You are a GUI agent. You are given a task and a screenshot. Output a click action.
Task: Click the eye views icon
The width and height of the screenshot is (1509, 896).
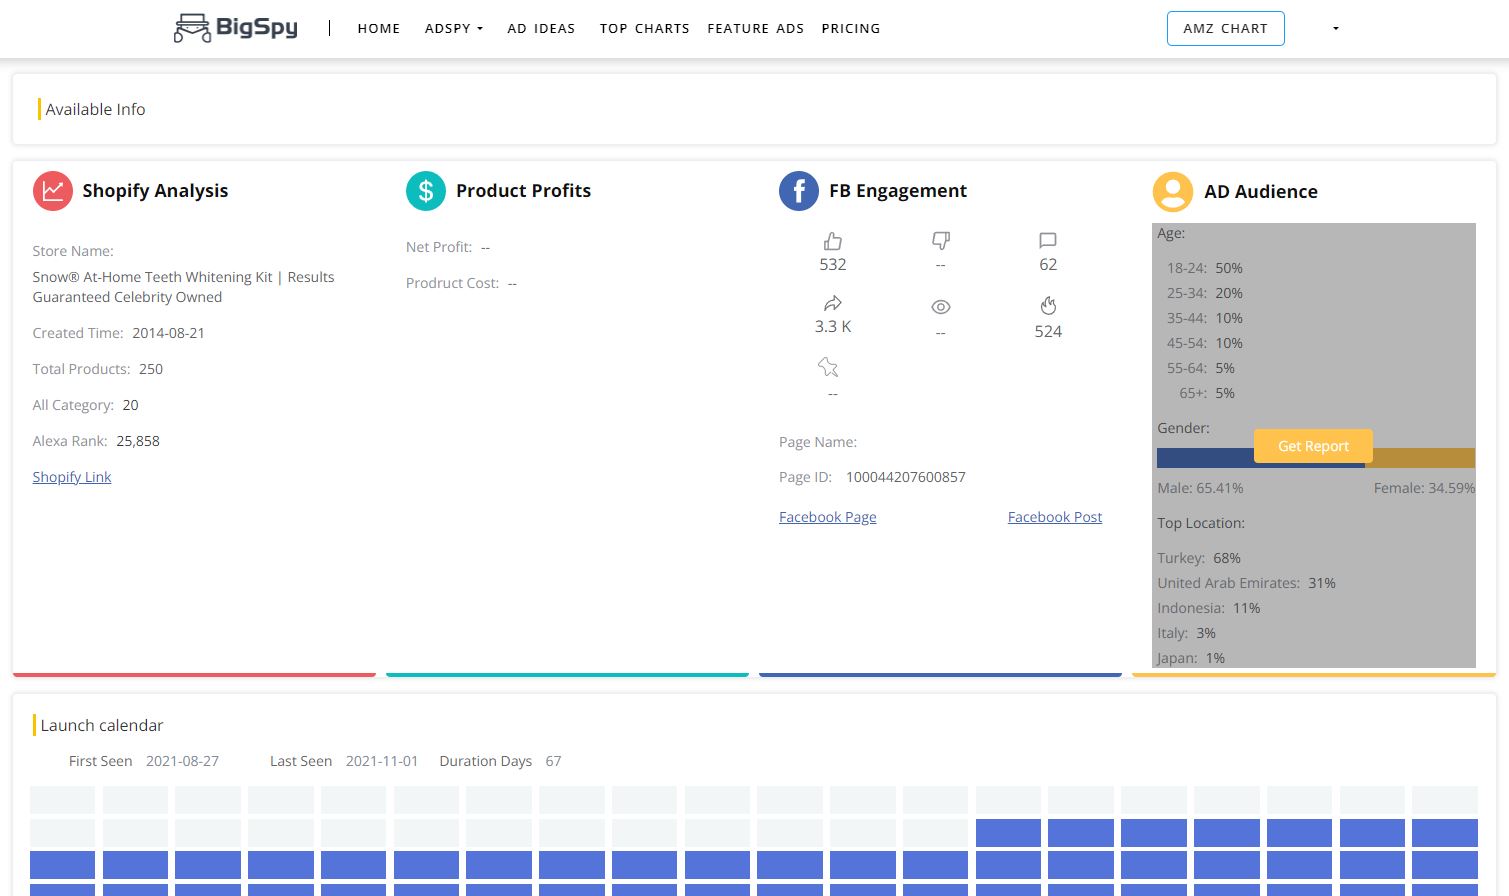(940, 306)
